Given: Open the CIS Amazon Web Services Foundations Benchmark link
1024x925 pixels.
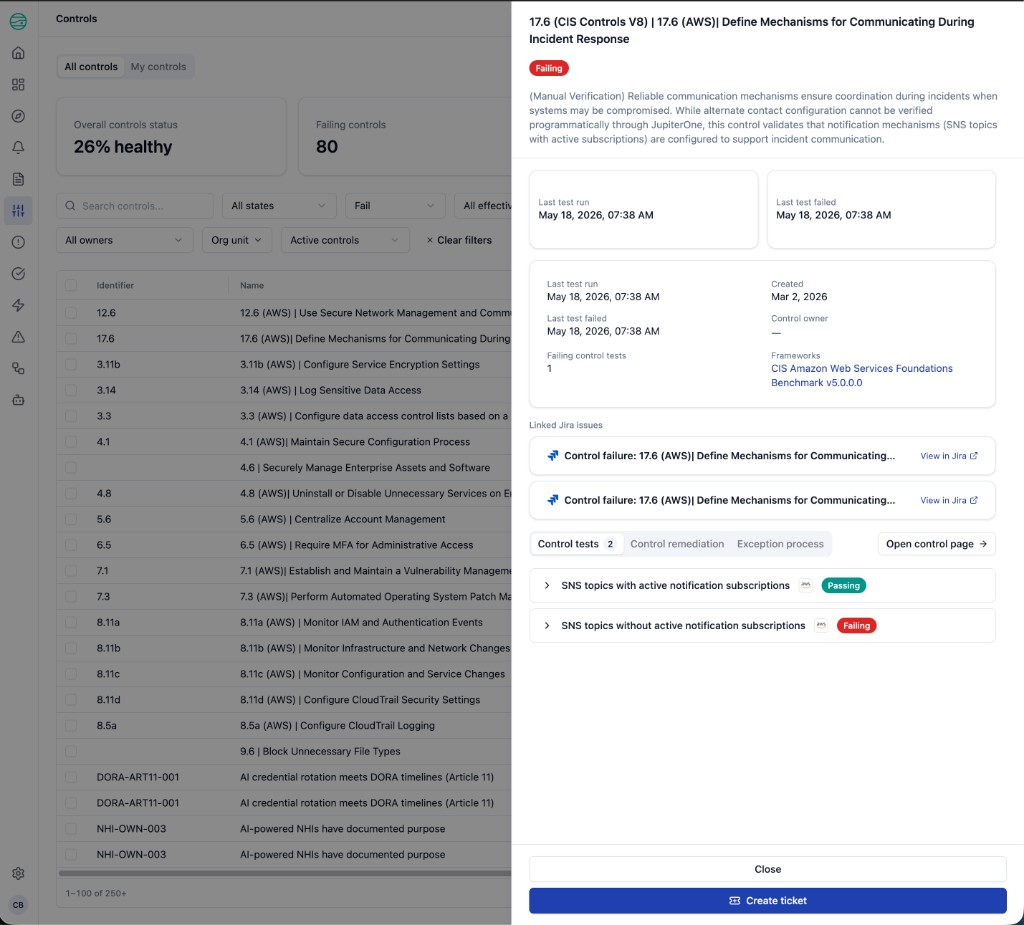Looking at the screenshot, I should pos(861,376).
